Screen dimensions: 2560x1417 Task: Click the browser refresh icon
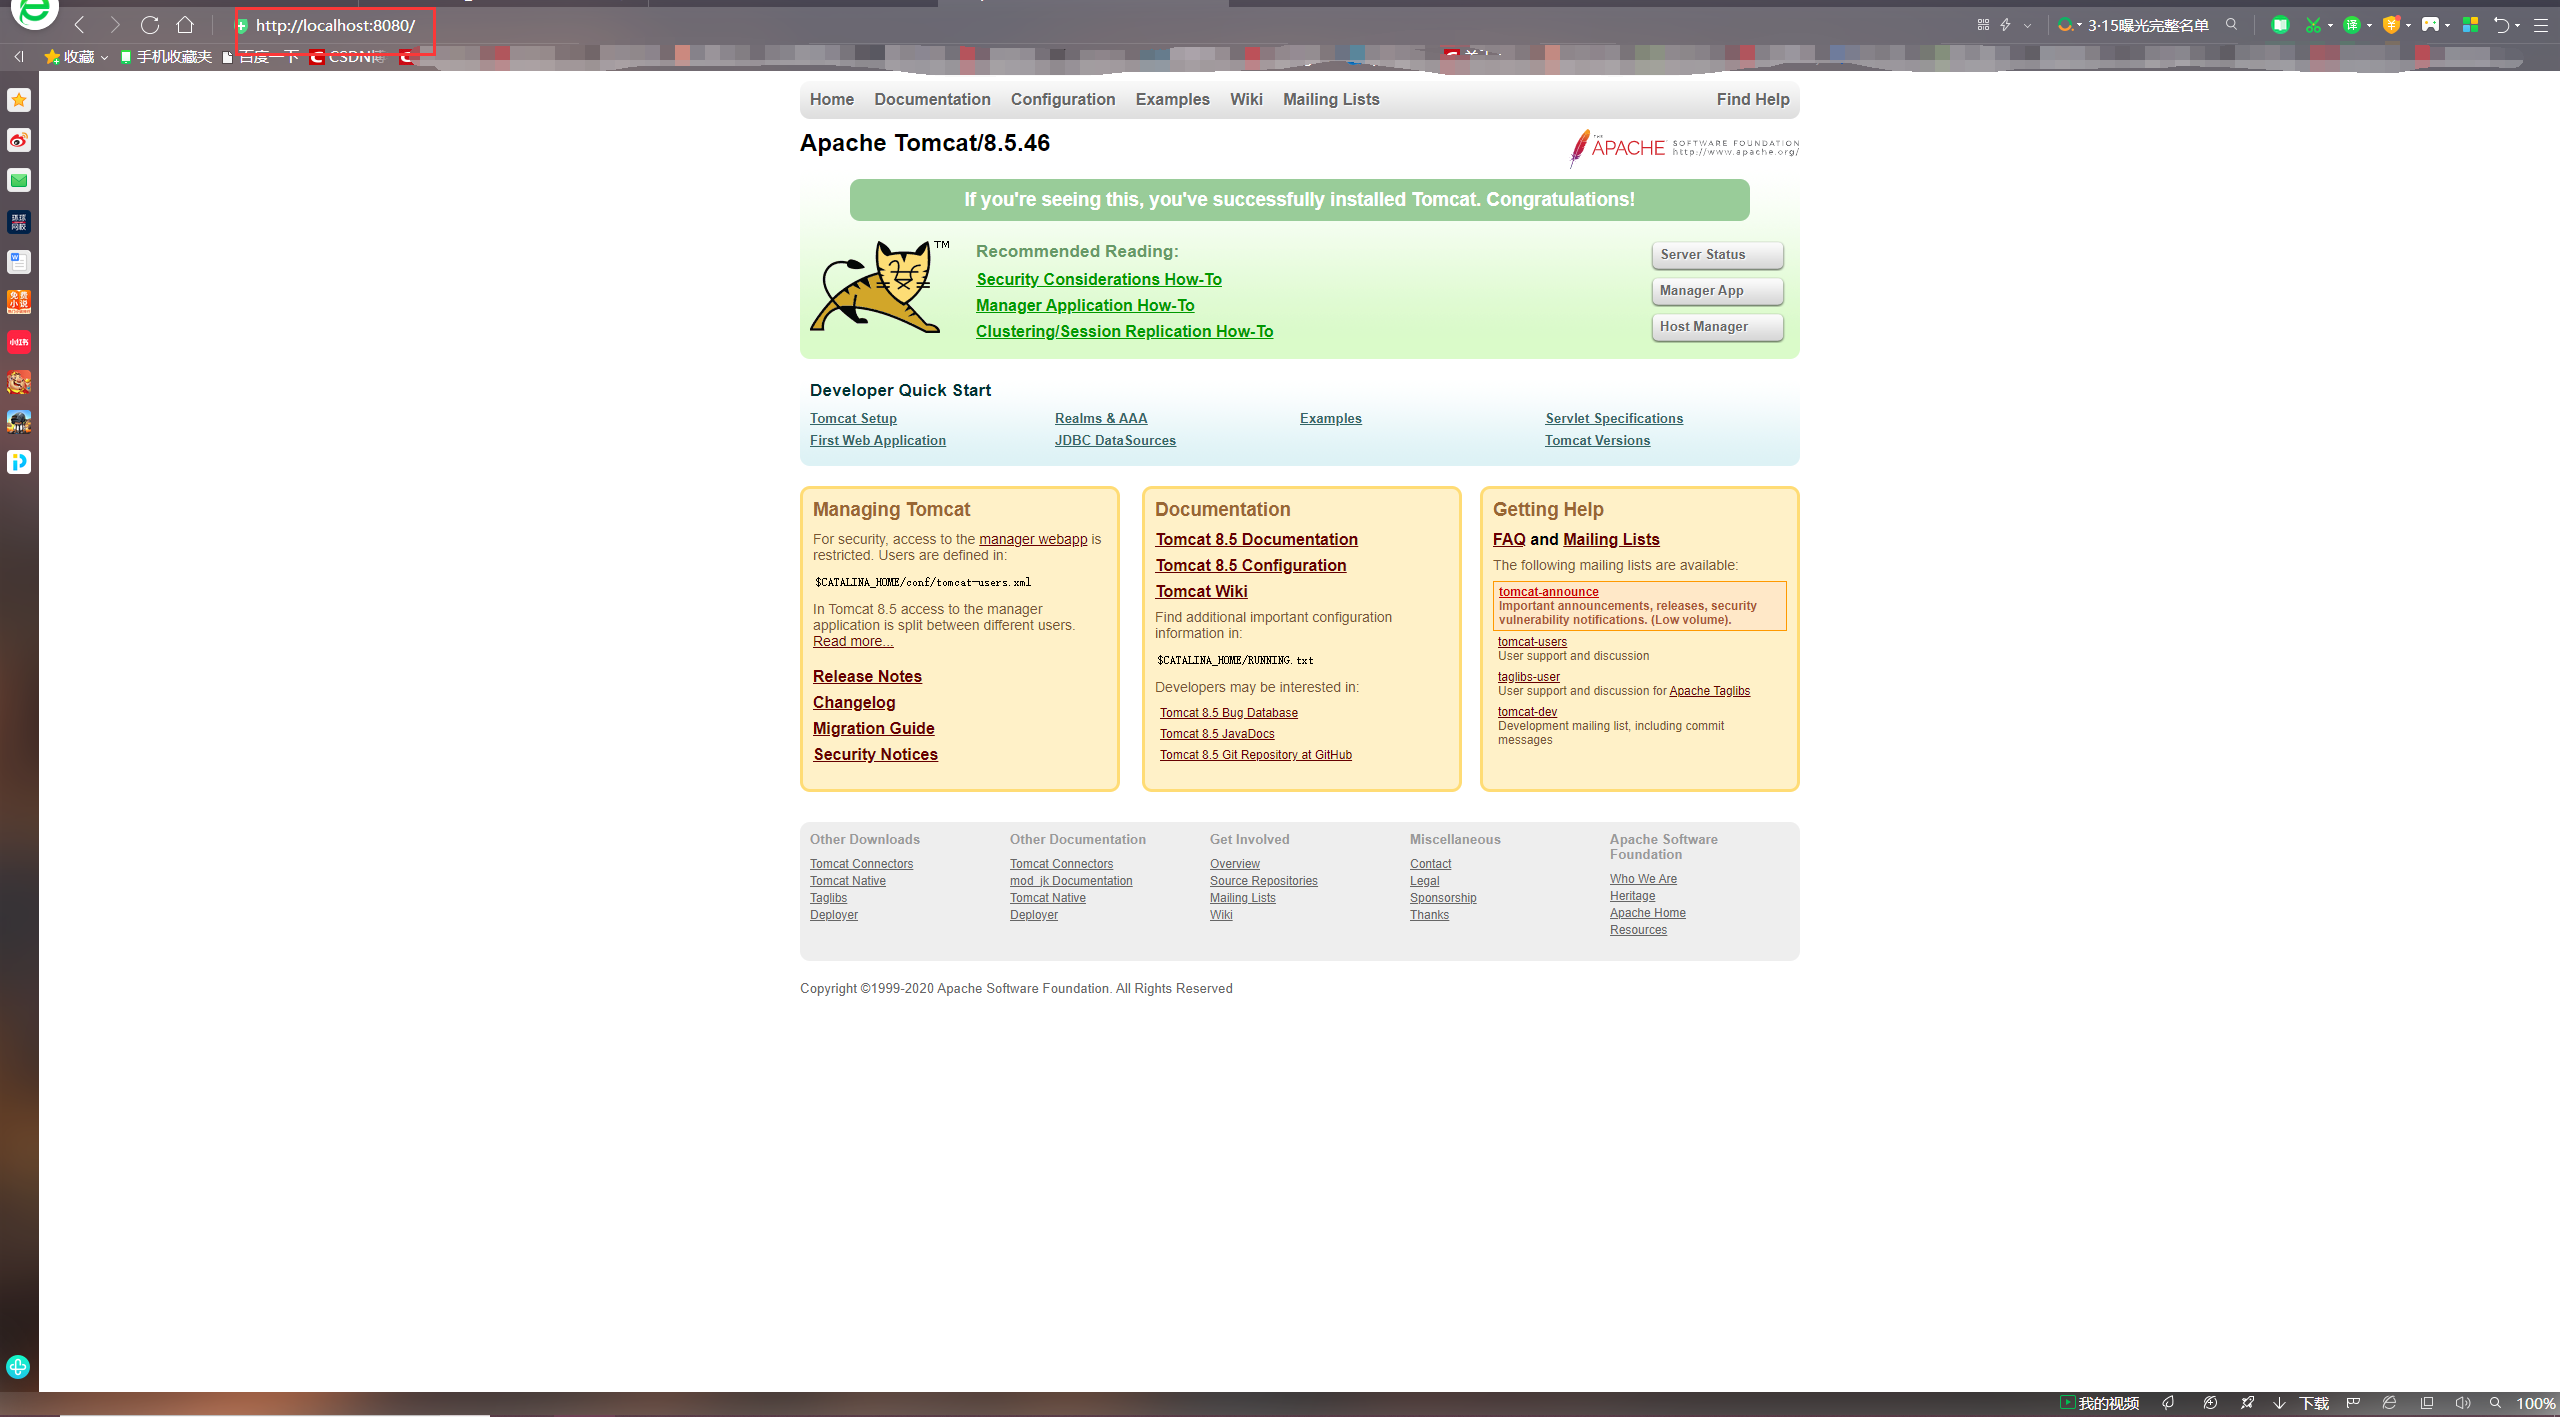click(150, 25)
